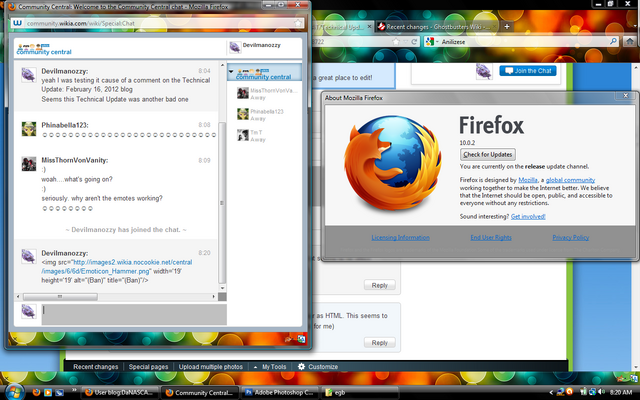Click the clock showing 8:20 AM

(x=620, y=392)
